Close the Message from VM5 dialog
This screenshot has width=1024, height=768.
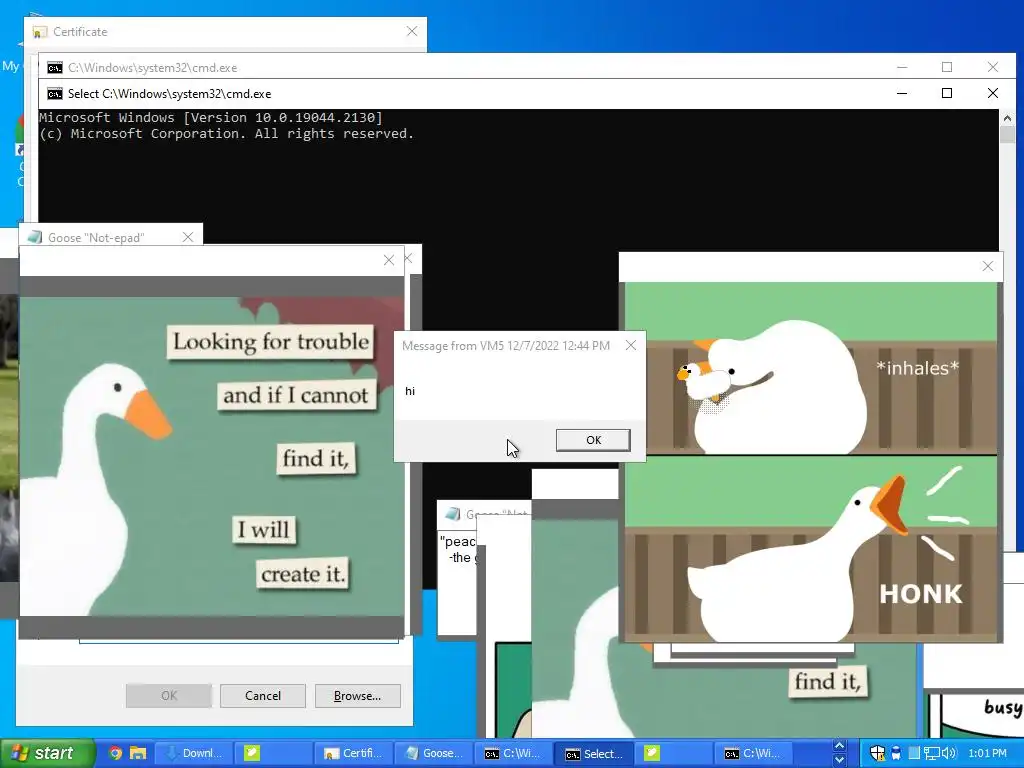[x=630, y=345]
